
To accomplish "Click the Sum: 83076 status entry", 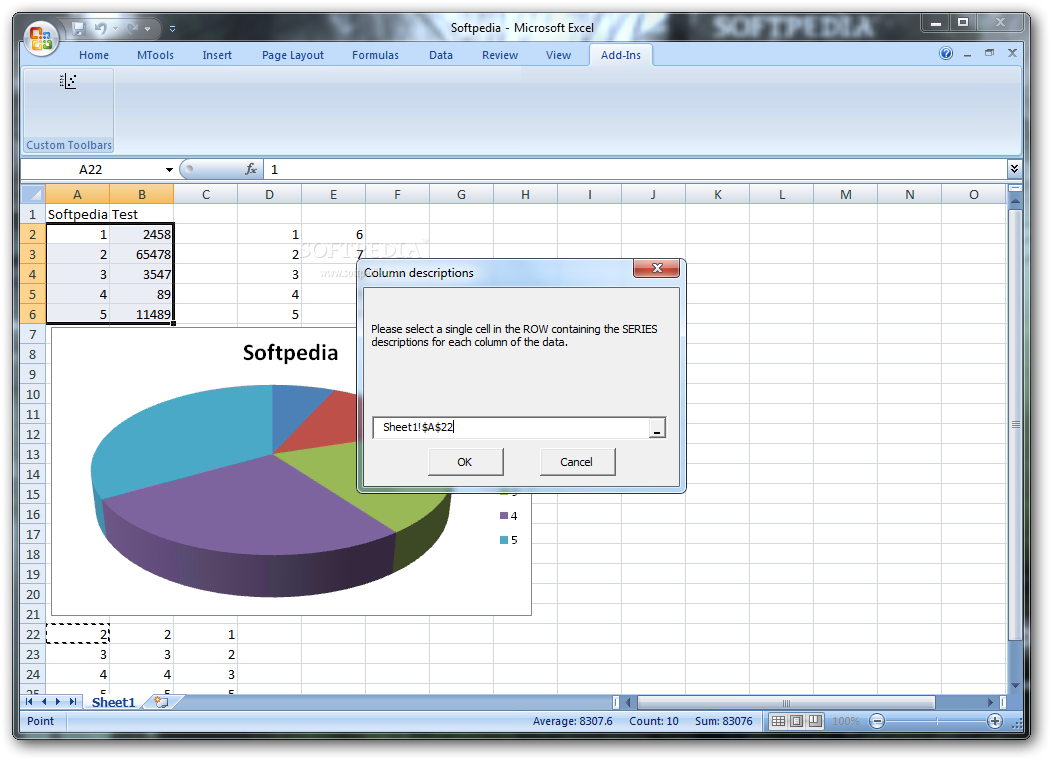I will click(724, 721).
